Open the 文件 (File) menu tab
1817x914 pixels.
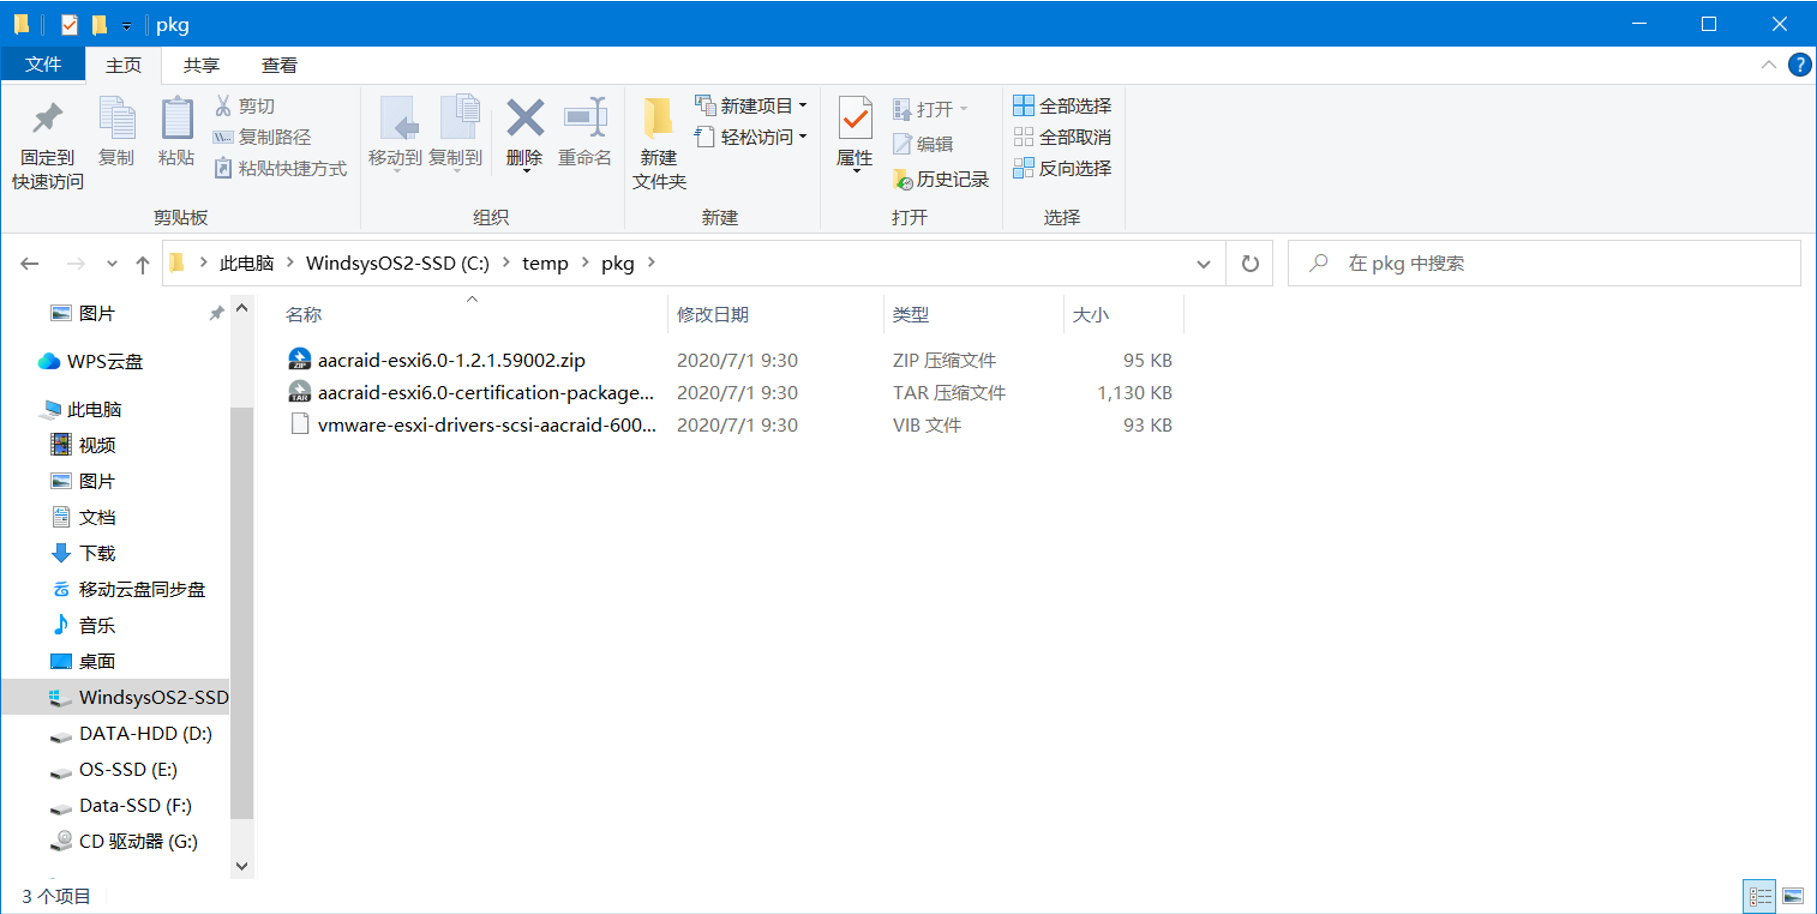43,65
